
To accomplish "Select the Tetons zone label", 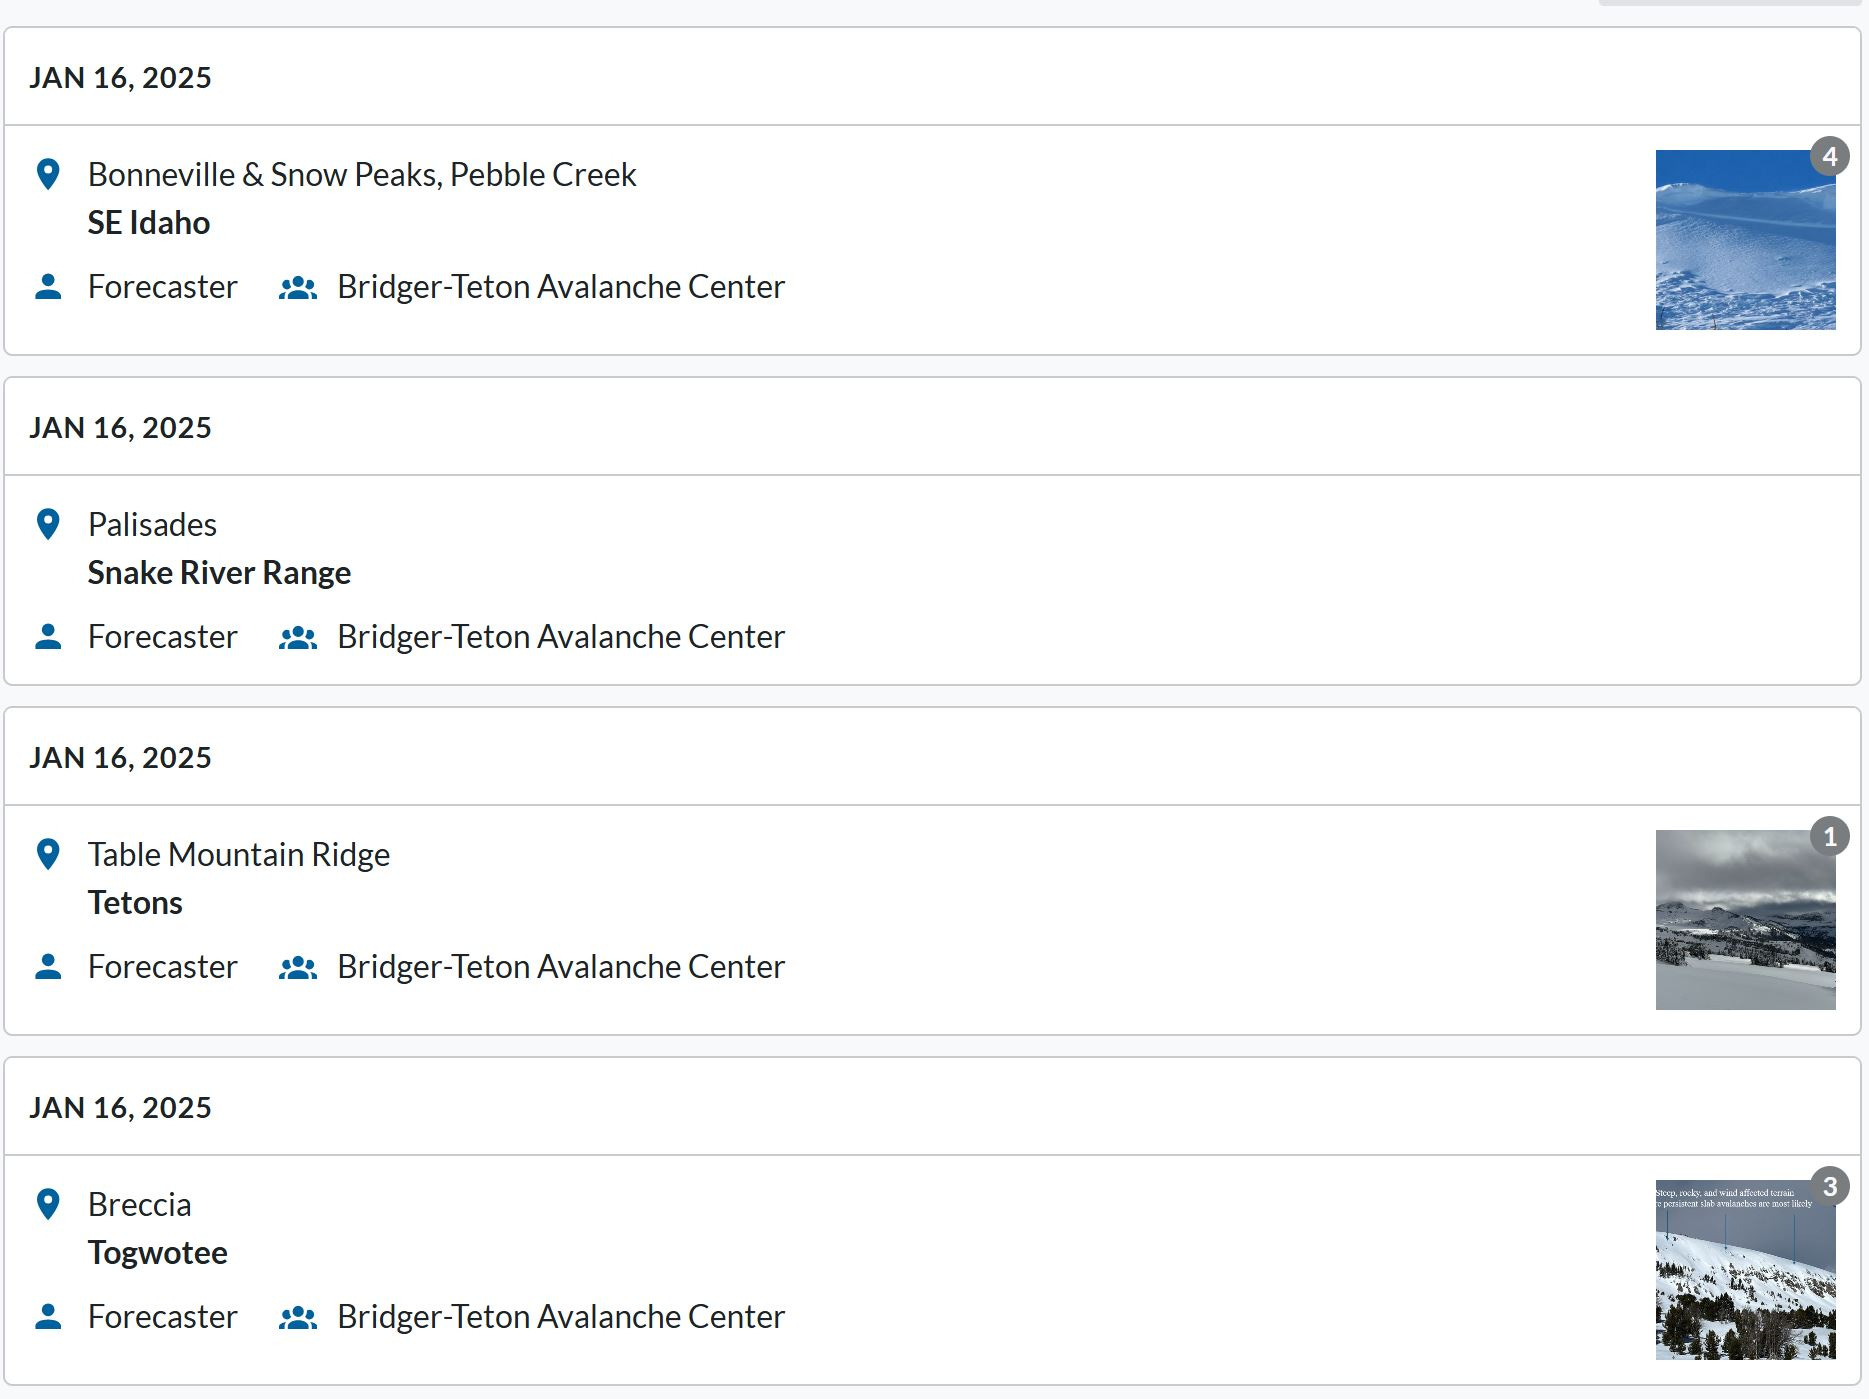I will tap(135, 902).
